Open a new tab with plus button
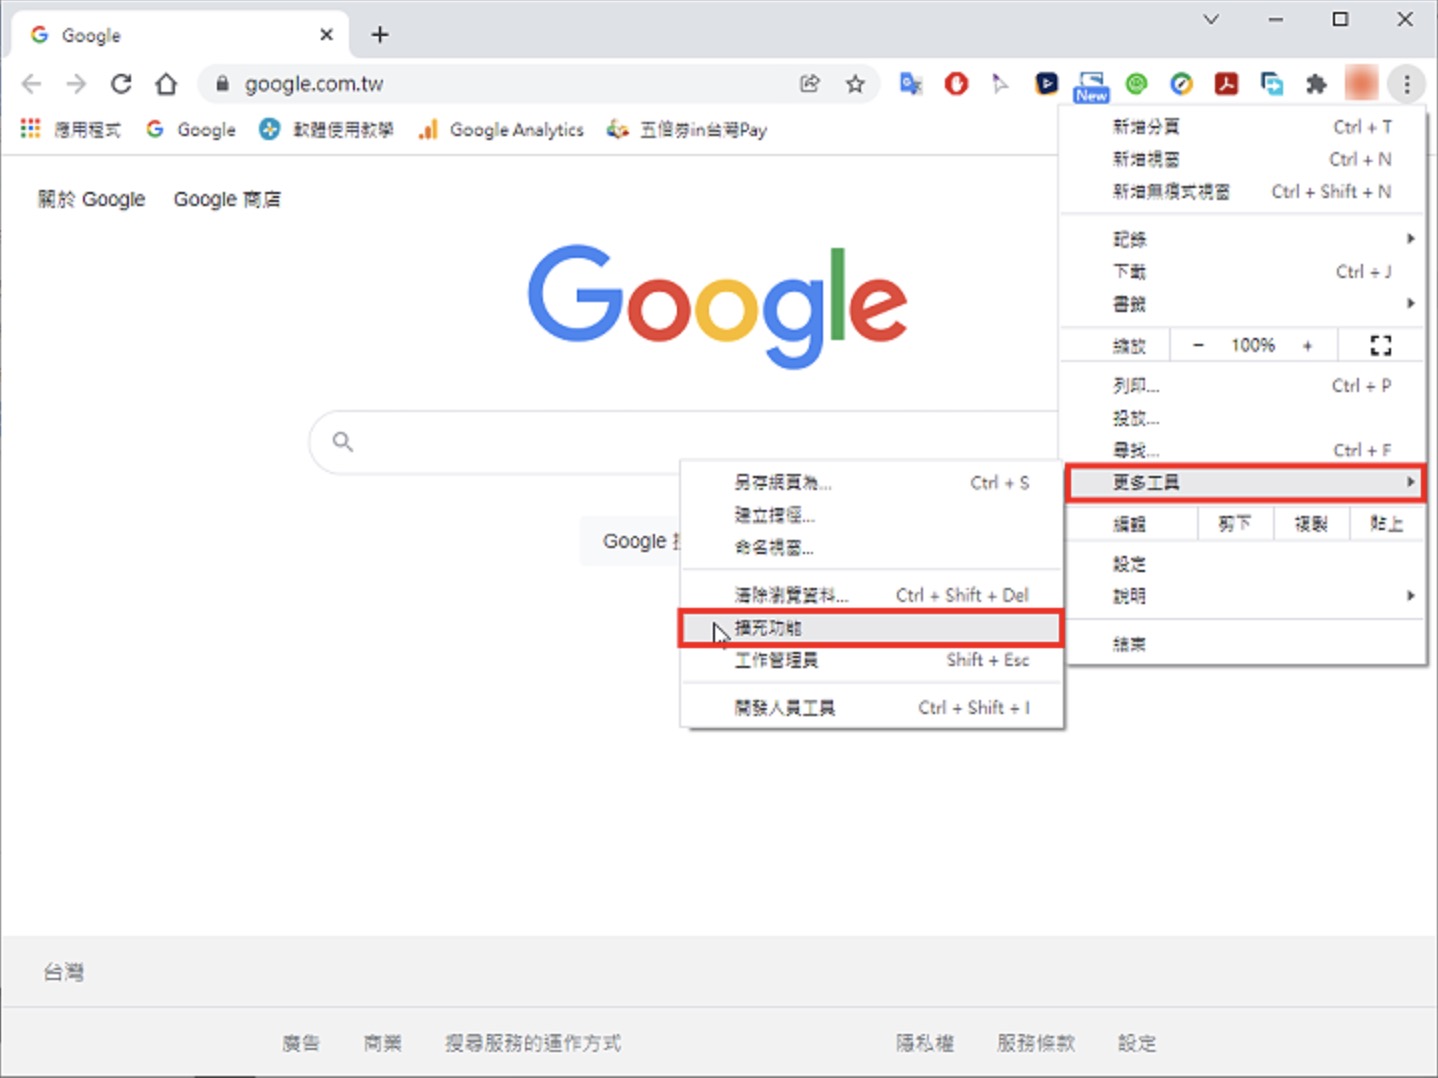1438x1078 pixels. coord(380,35)
